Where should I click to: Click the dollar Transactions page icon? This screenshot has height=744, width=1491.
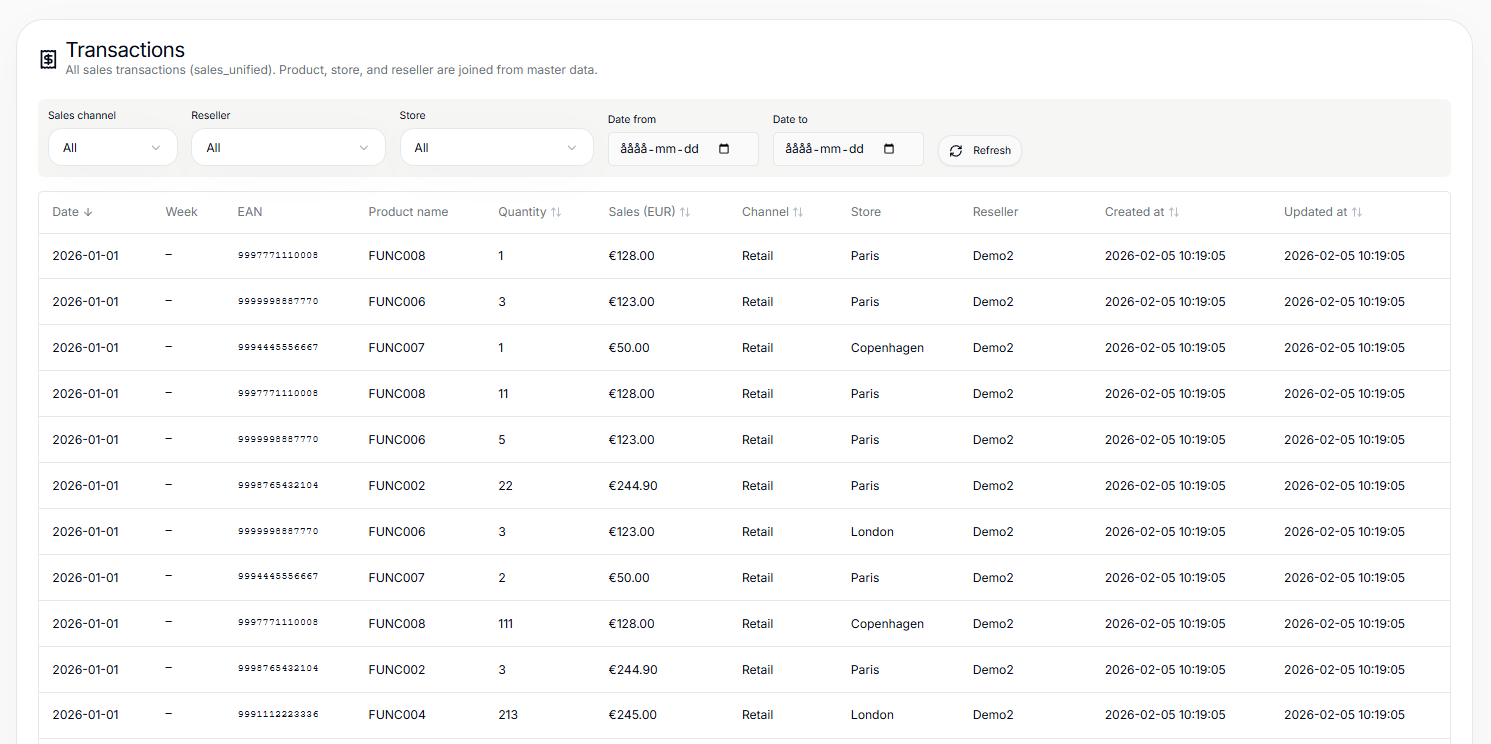(47, 59)
